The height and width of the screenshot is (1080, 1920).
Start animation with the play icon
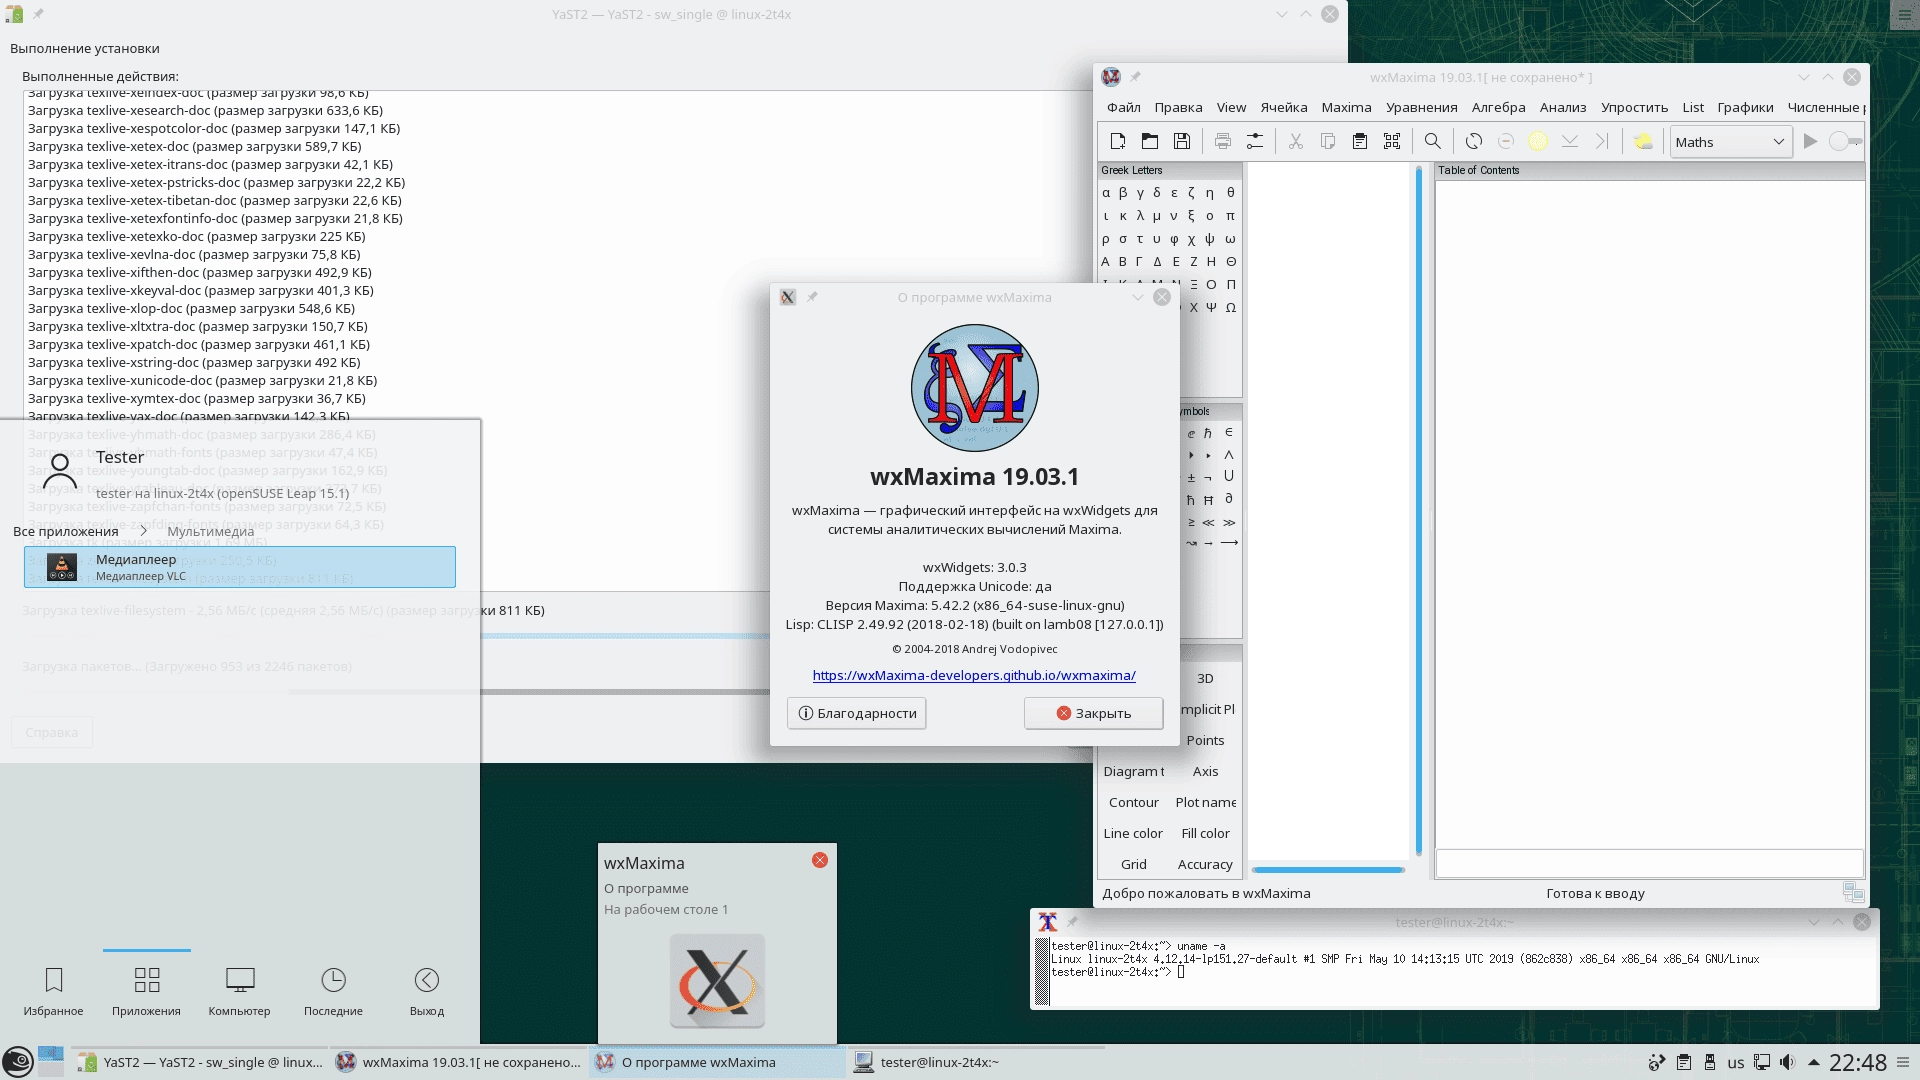[1810, 142]
